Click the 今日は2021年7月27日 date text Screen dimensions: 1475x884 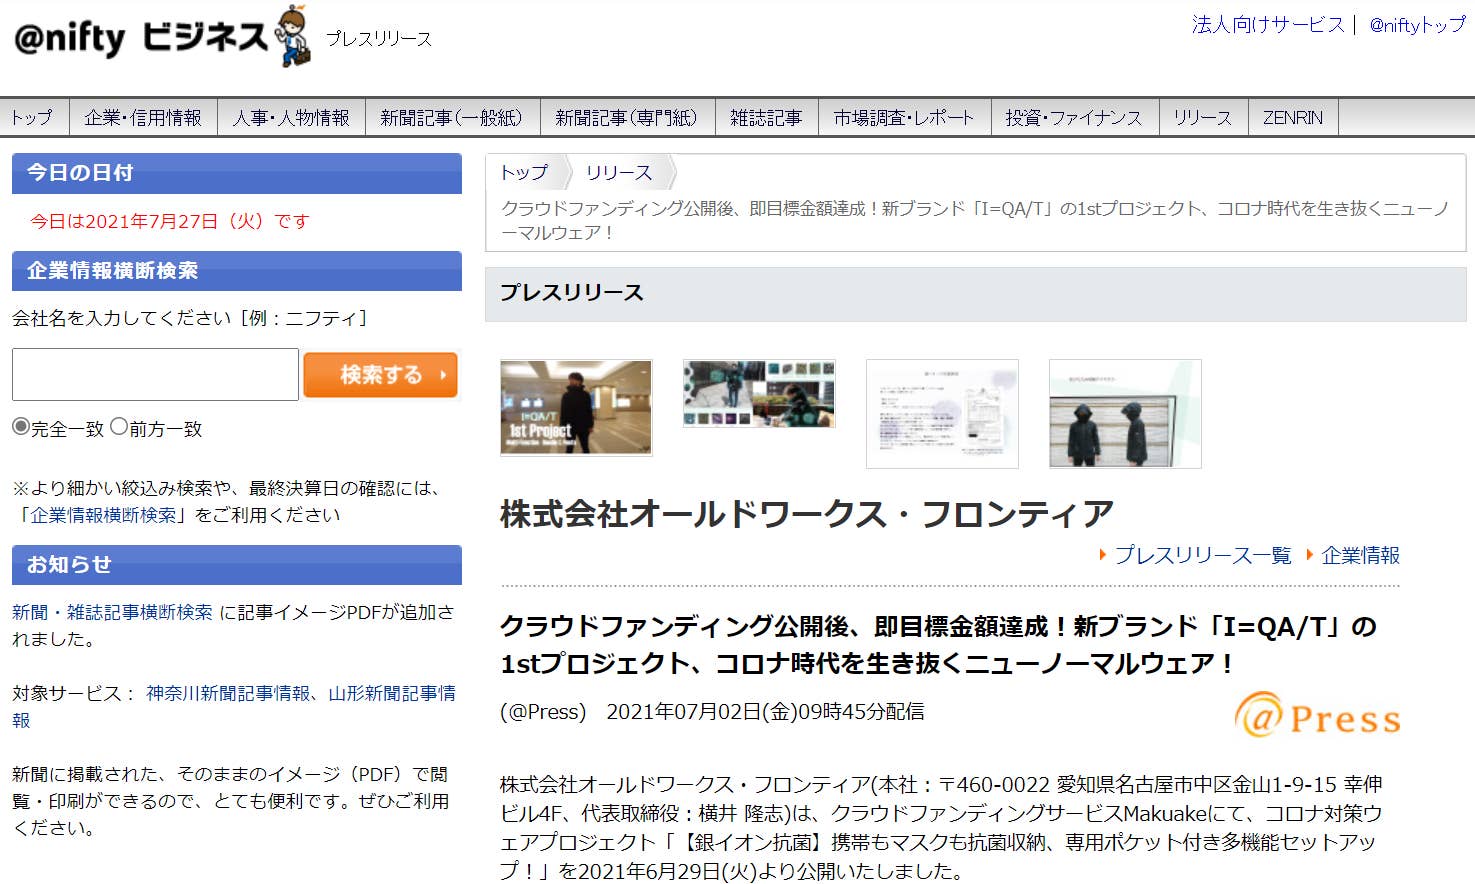170,221
